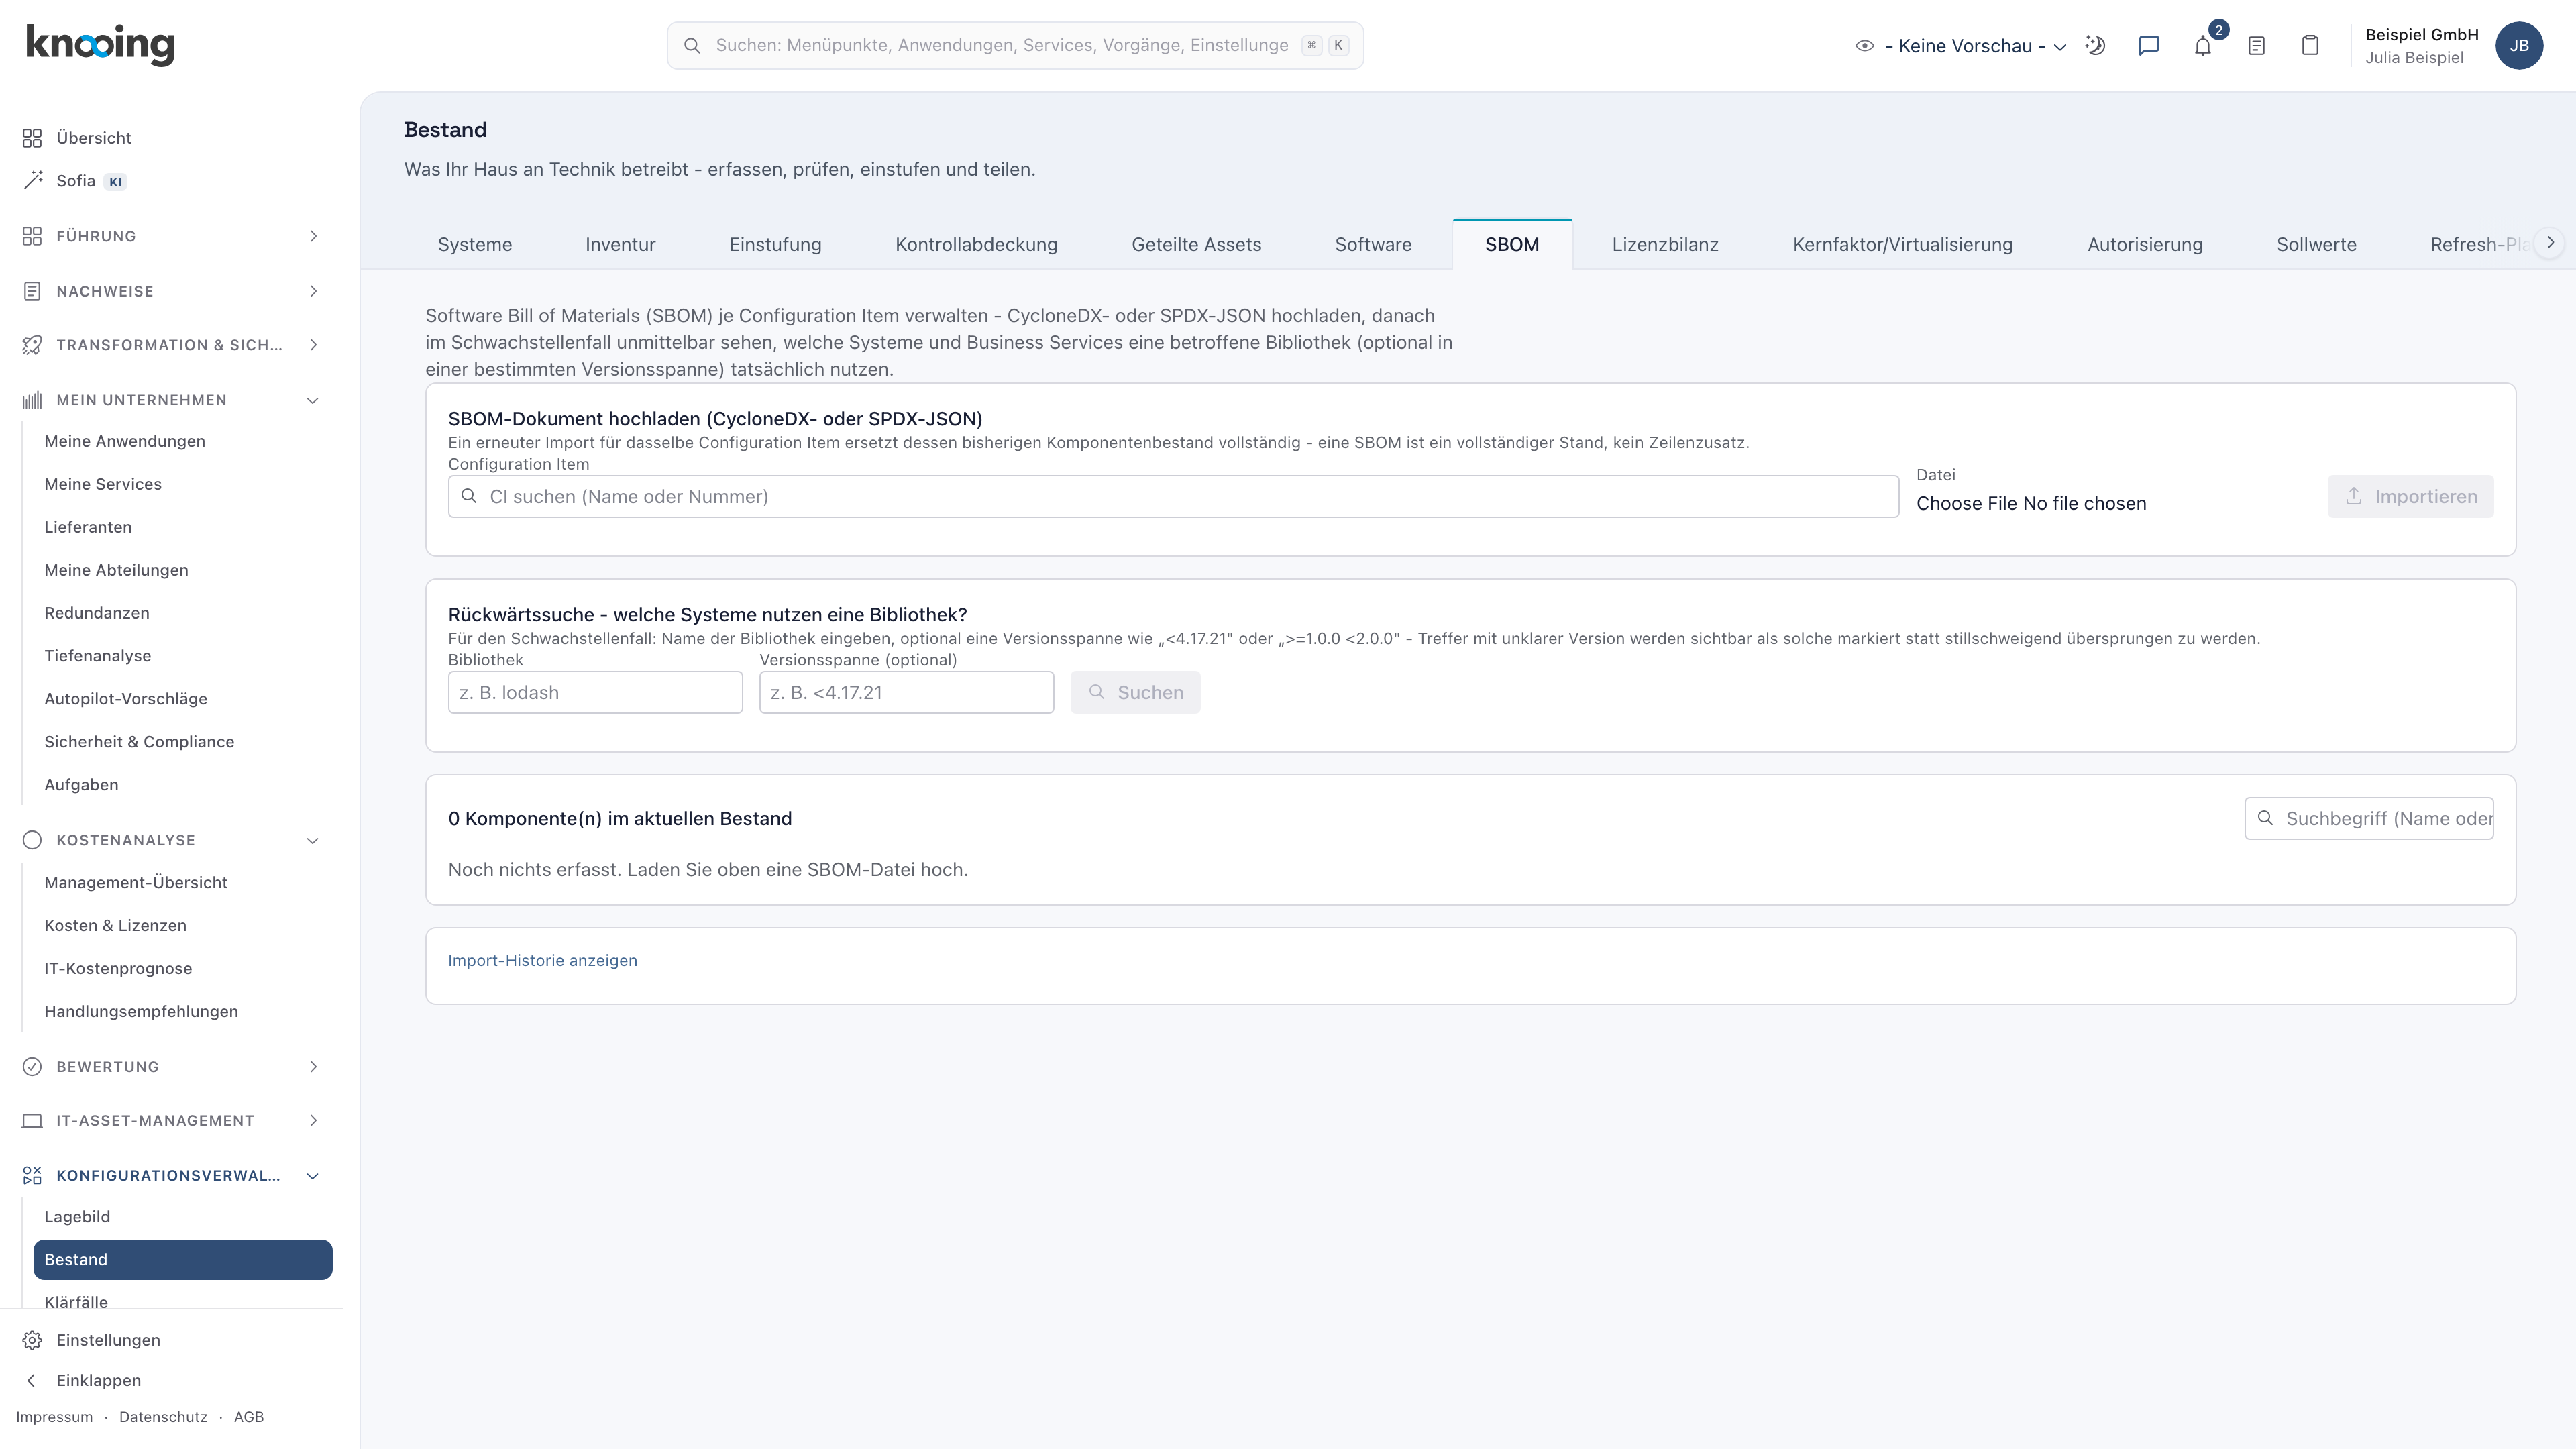The width and height of the screenshot is (2576, 1449).
Task: Click the knooing logo
Action: [x=100, y=45]
